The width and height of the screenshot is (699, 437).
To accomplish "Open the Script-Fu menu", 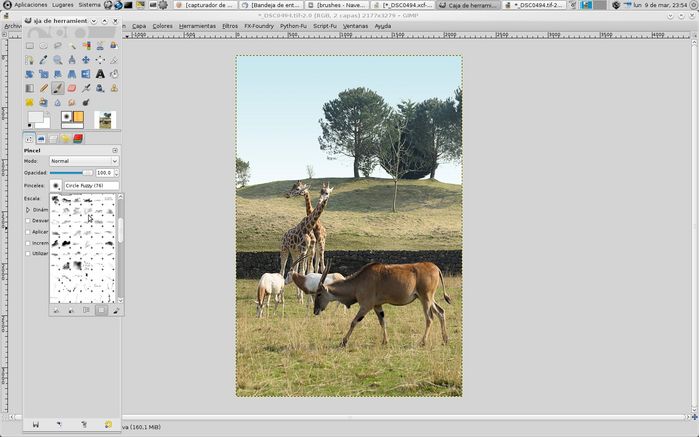I will pyautogui.click(x=325, y=26).
